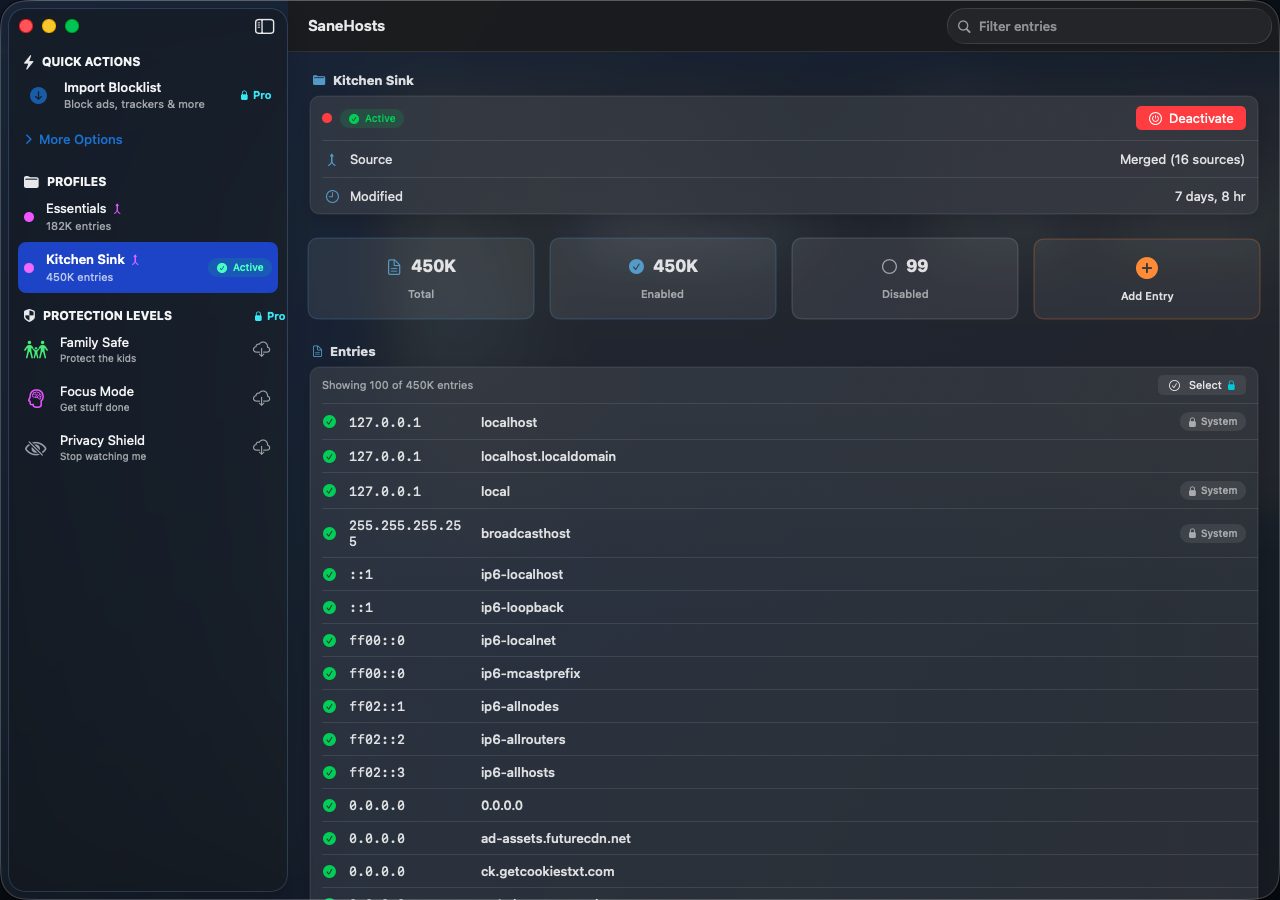Screen dimensions: 1280x900
Task: Select the Family Safe protection icon
Action: [35, 349]
